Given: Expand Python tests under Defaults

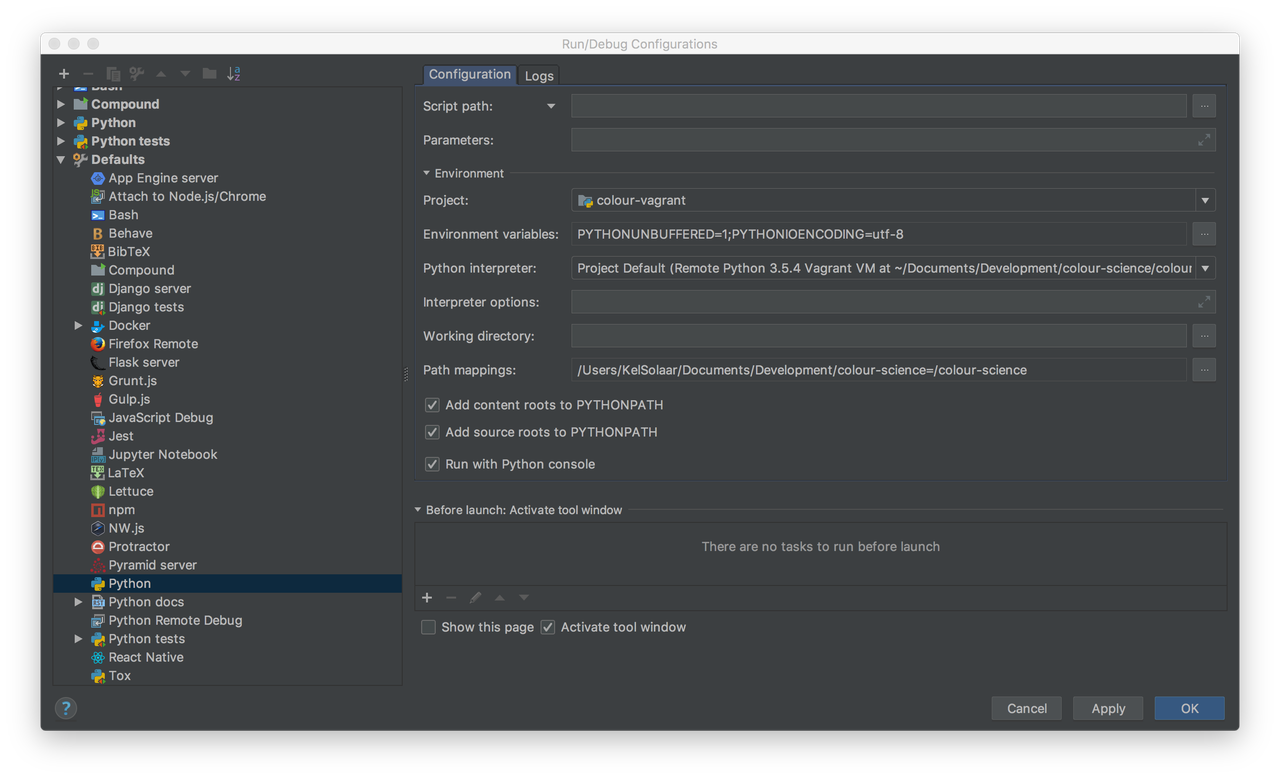Looking at the screenshot, I should coord(78,639).
